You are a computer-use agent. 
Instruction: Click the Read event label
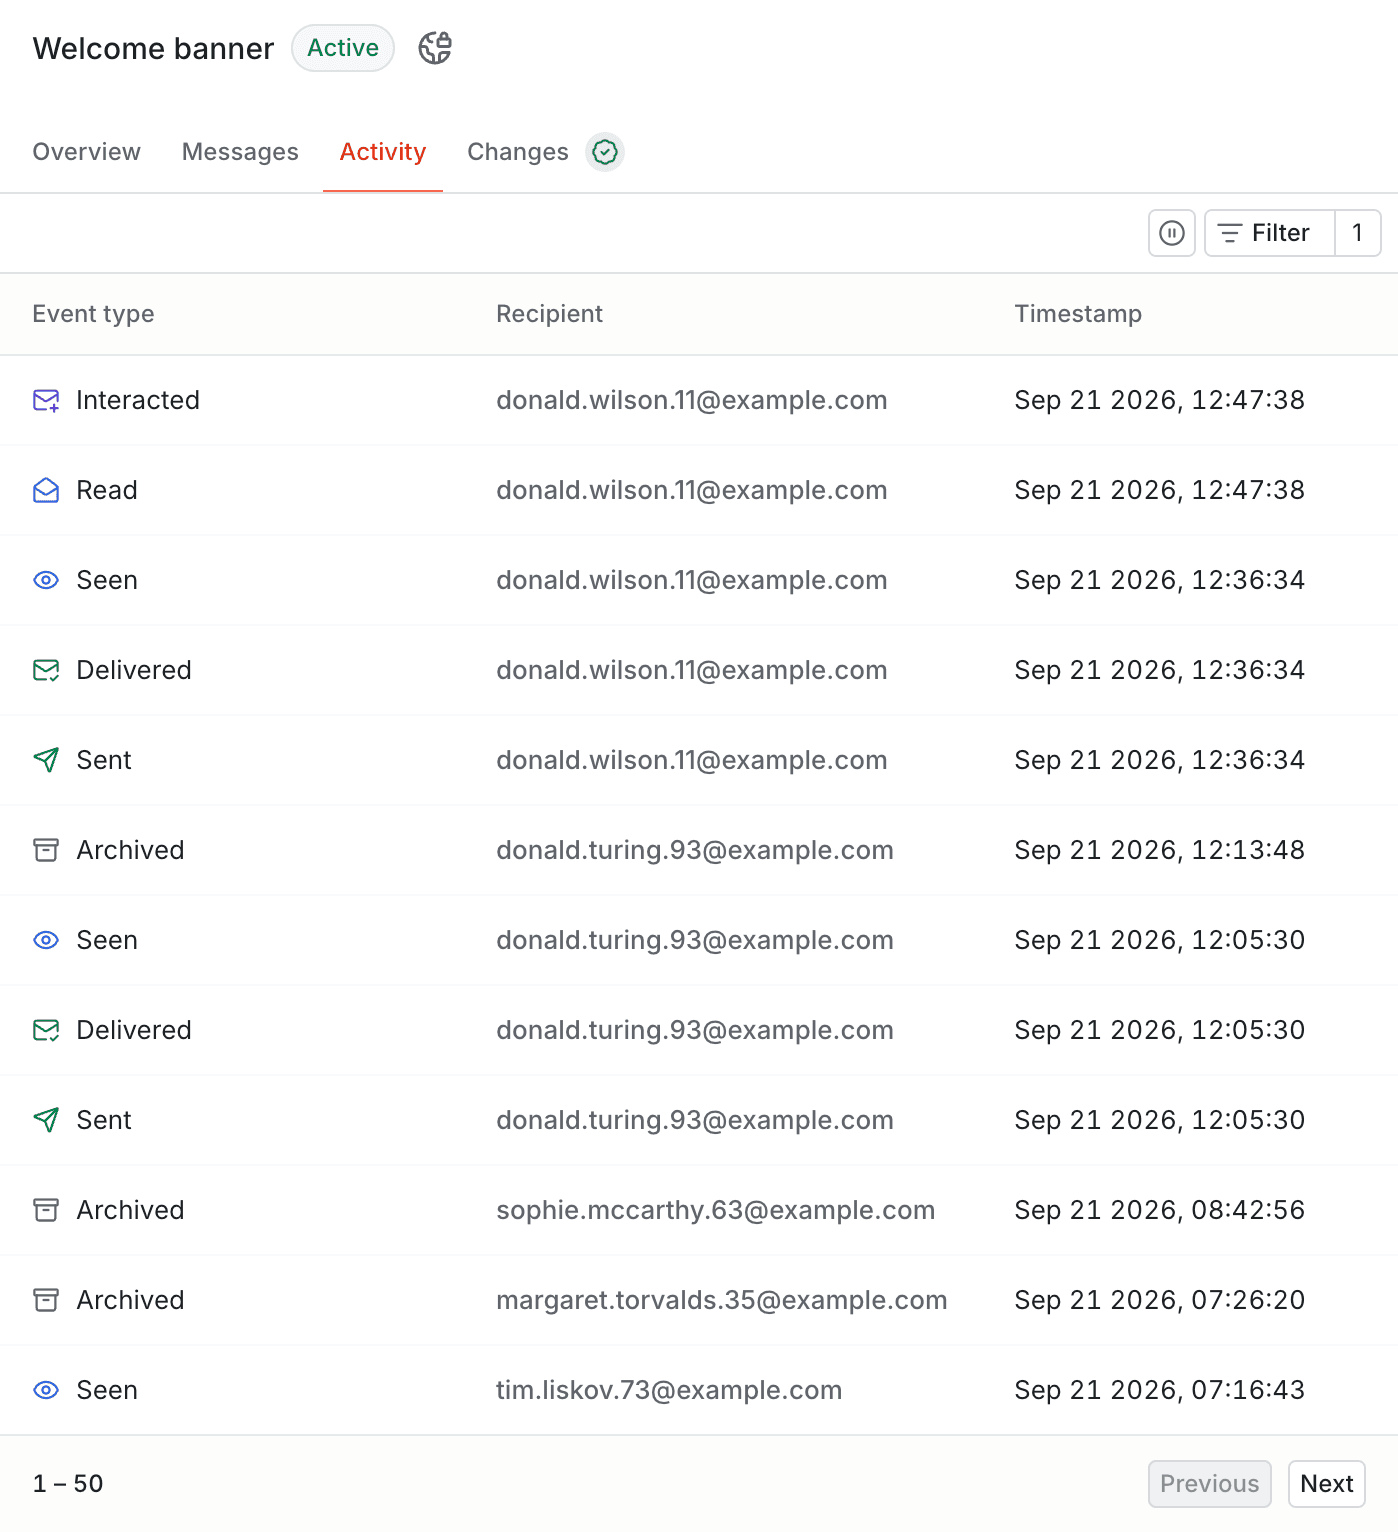(107, 490)
